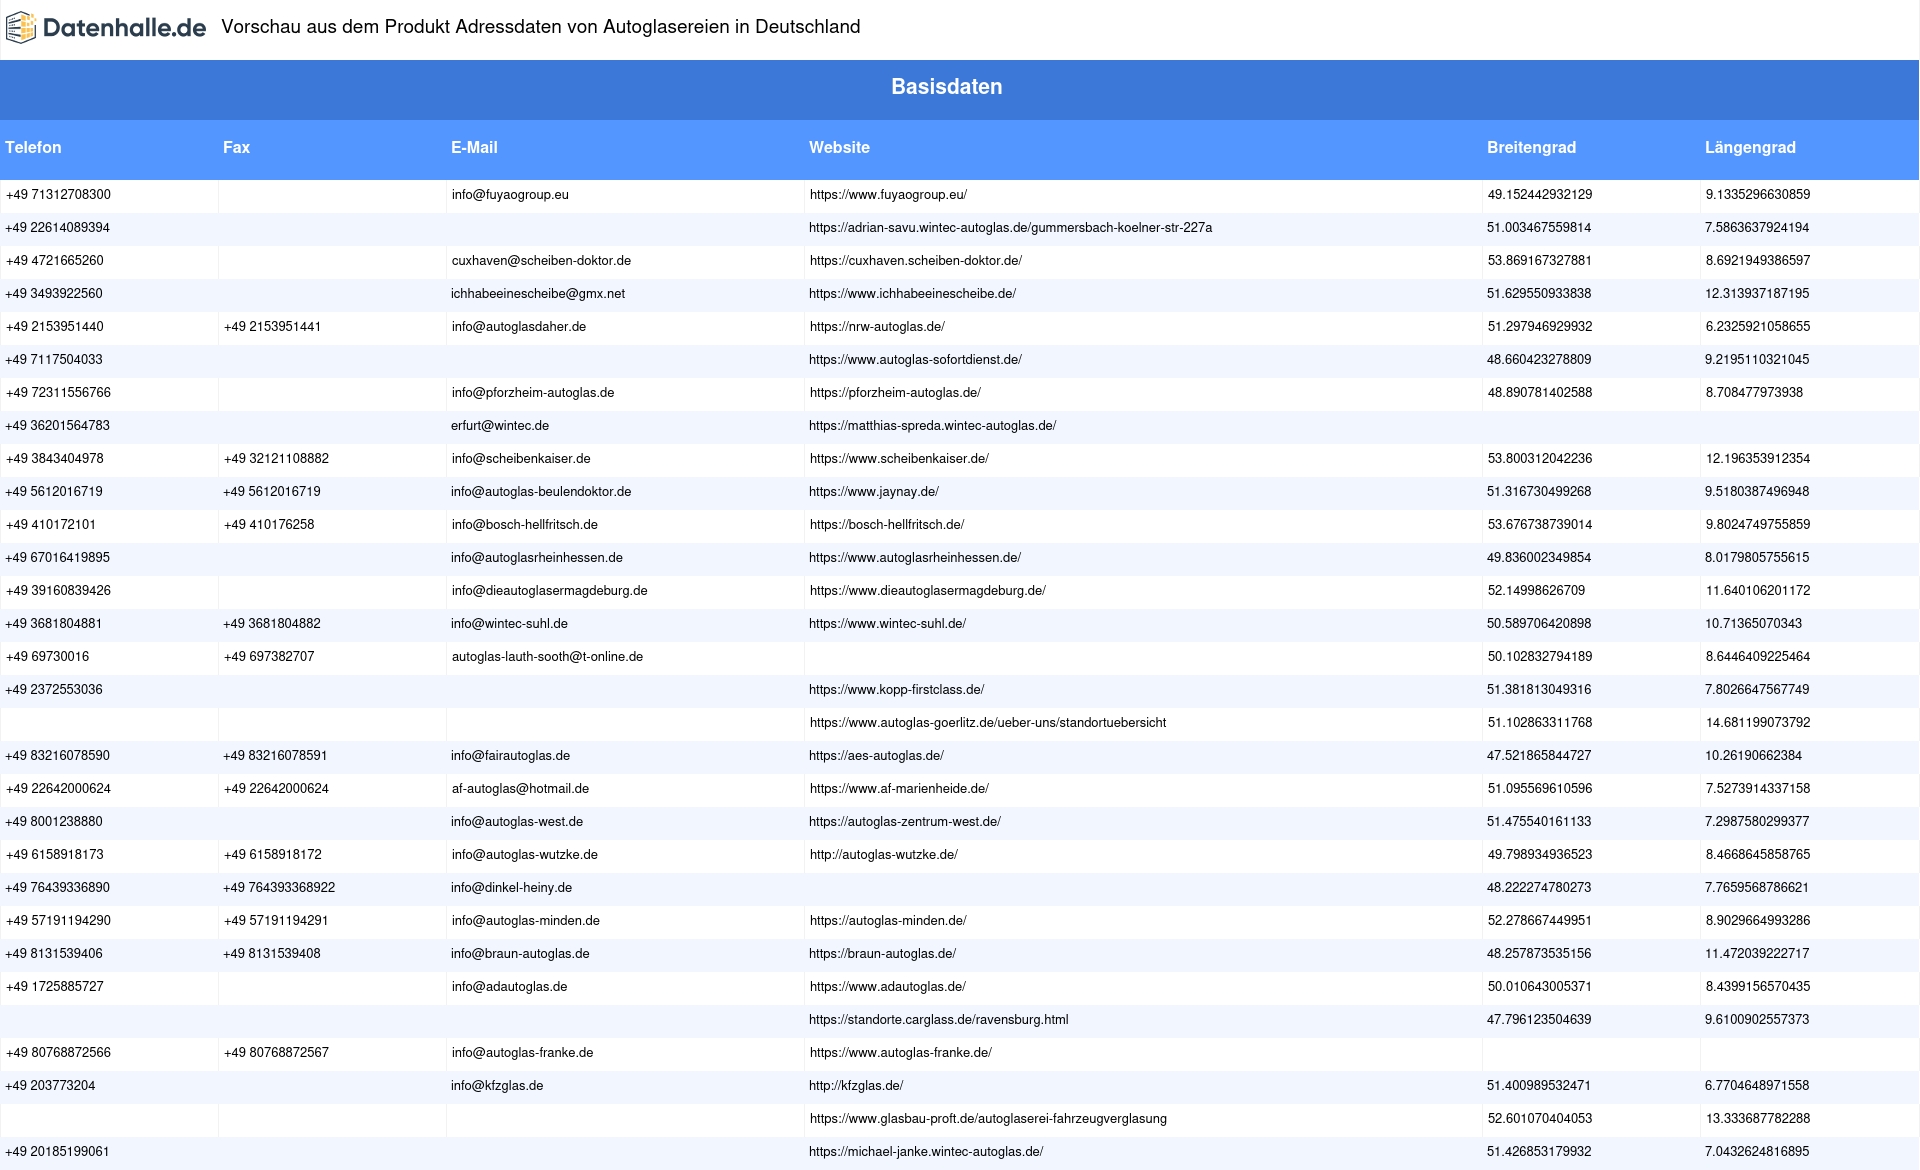
Task: Select email af-autoglas@hotmail.de
Action: (520, 789)
